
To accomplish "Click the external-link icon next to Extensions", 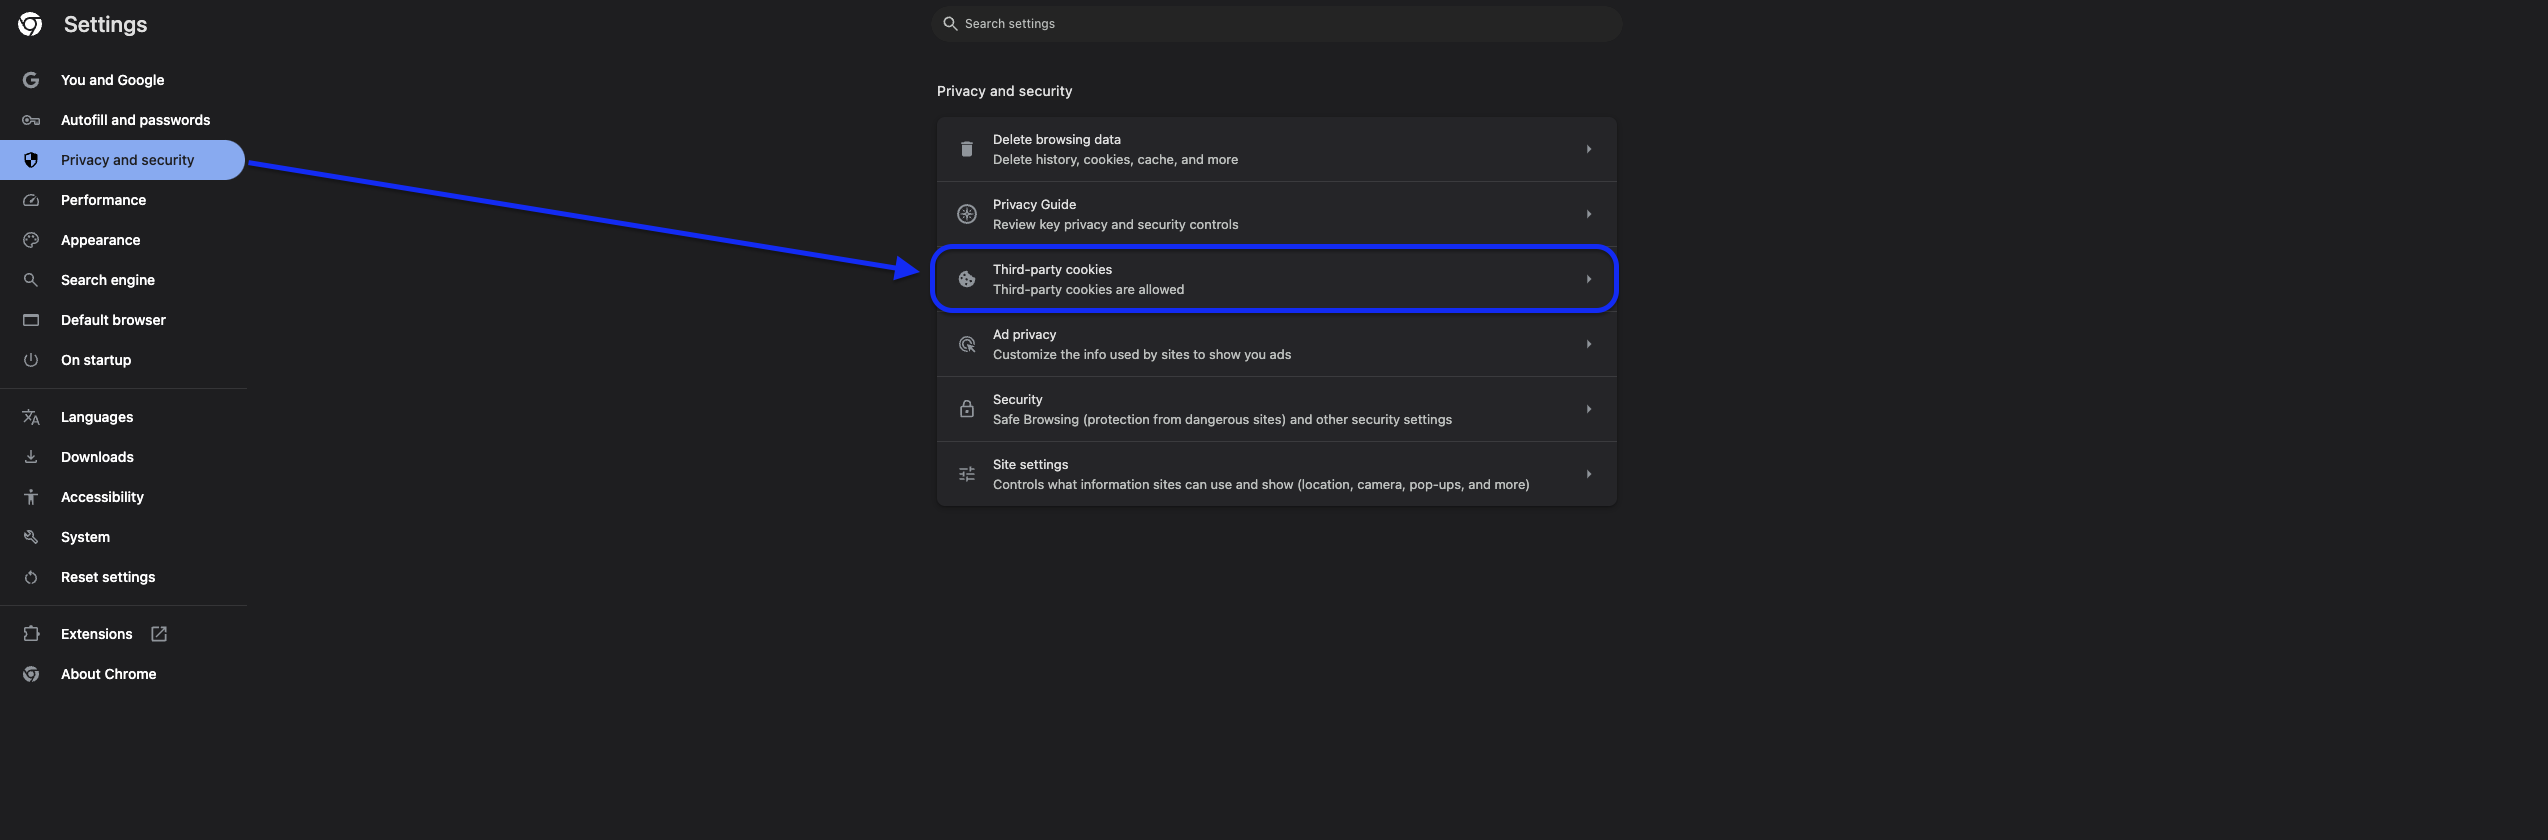I will point(159,634).
